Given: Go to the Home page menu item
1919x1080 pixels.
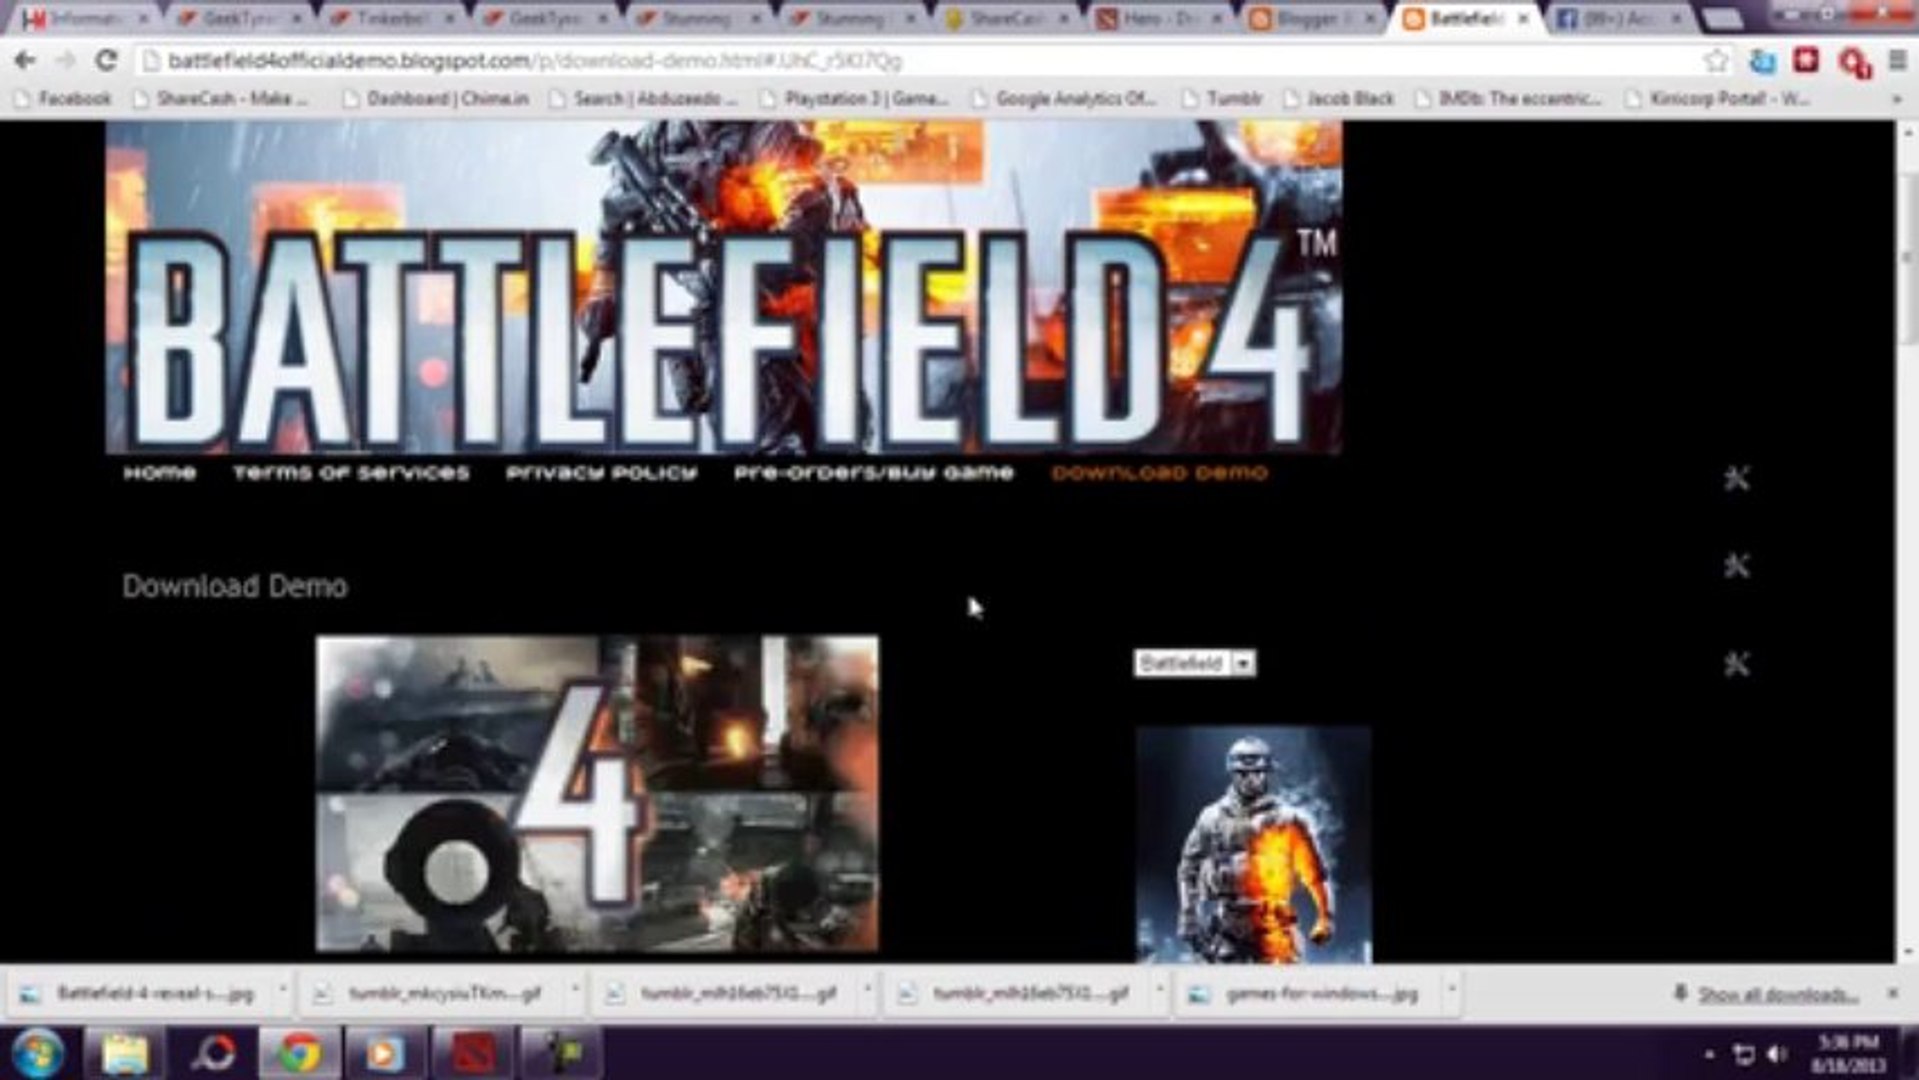Looking at the screenshot, I should click(x=160, y=473).
